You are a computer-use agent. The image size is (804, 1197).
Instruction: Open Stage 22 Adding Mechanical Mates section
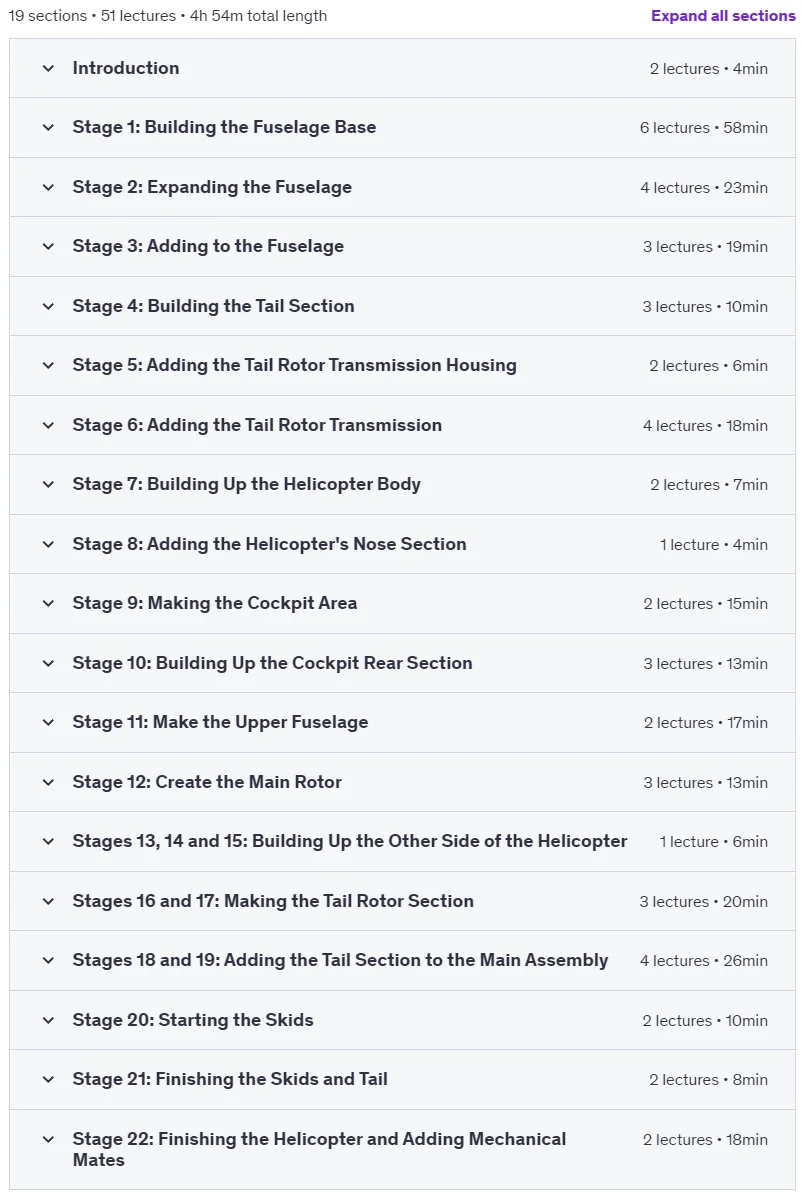pos(402,1149)
